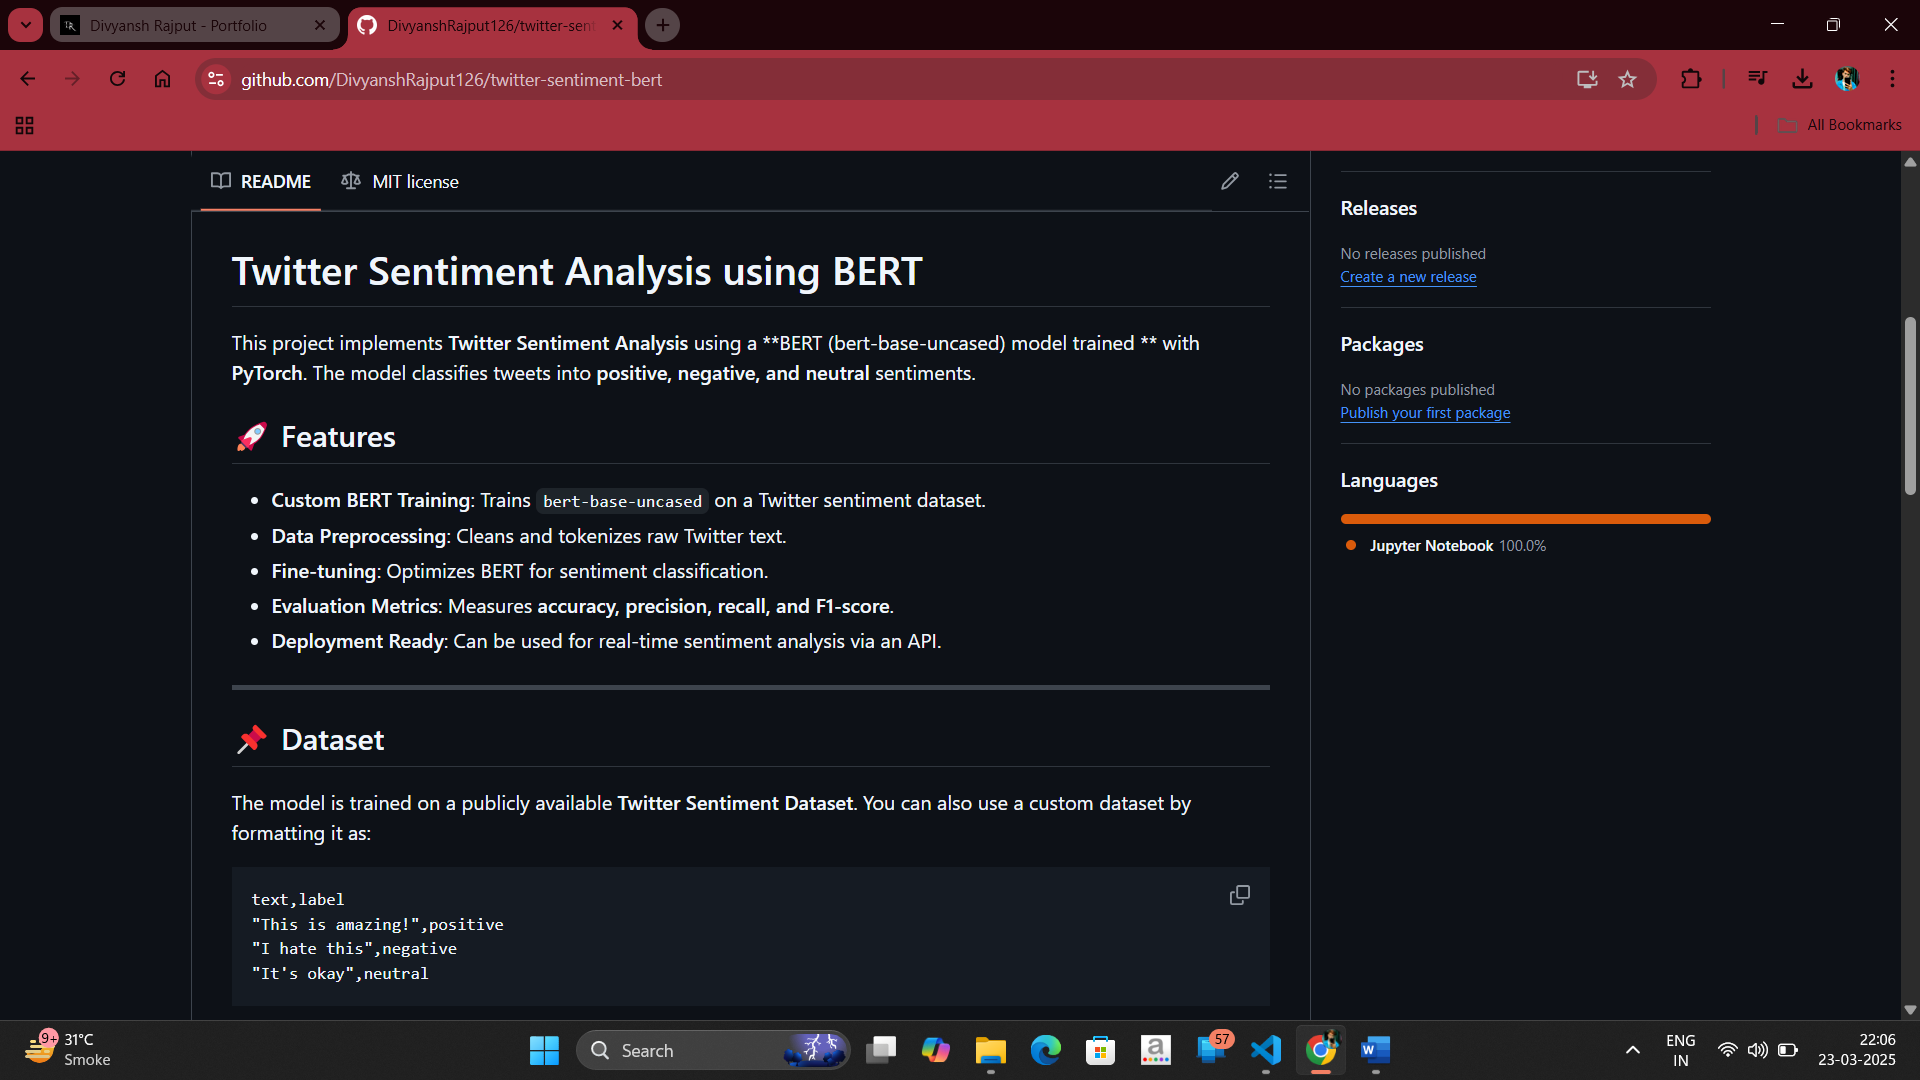The width and height of the screenshot is (1920, 1080).
Task: Open the All Bookmarks folder
Action: pyautogui.click(x=1840, y=125)
